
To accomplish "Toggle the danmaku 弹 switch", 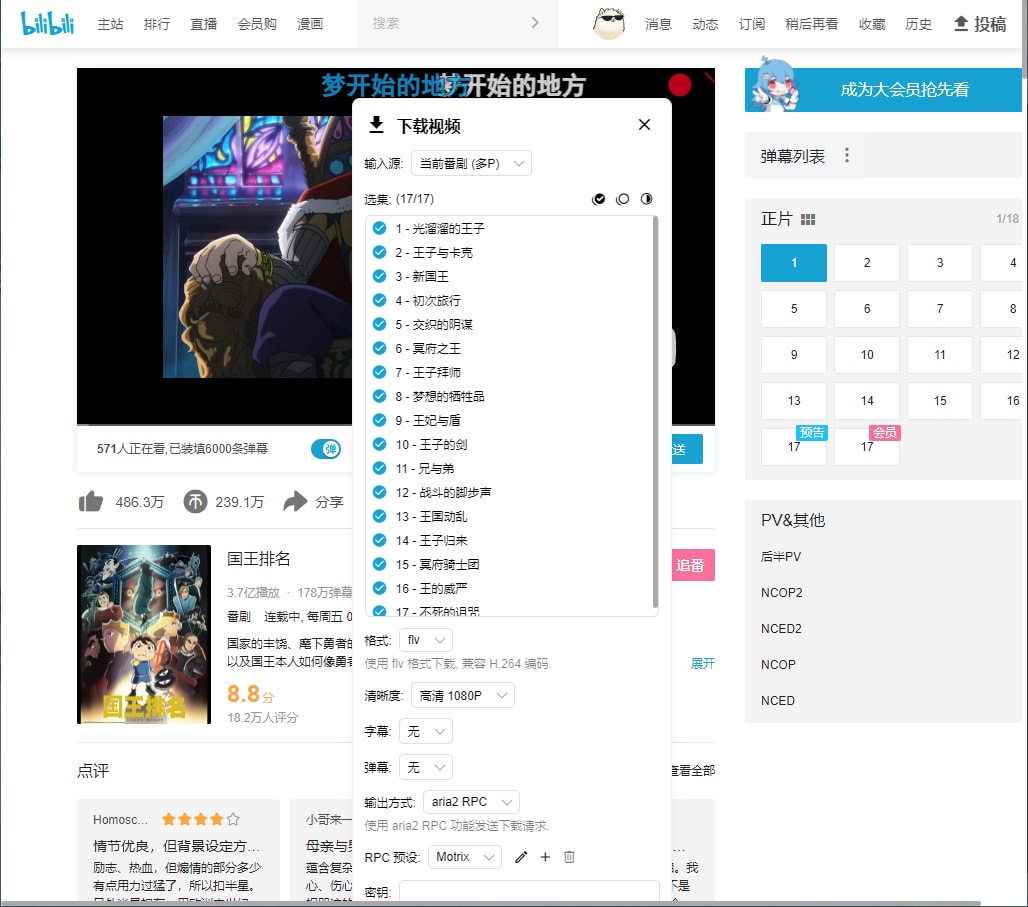I will (326, 449).
